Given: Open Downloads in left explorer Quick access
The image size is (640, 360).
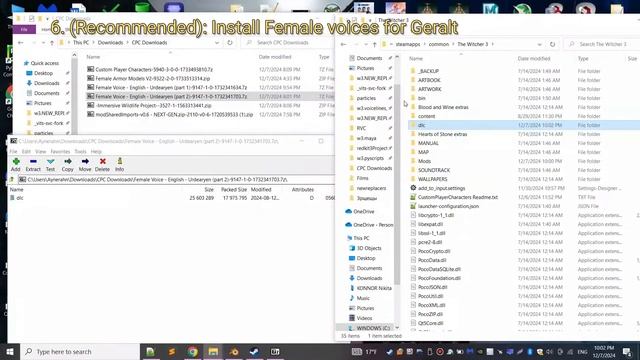Looking at the screenshot, I should [46, 83].
